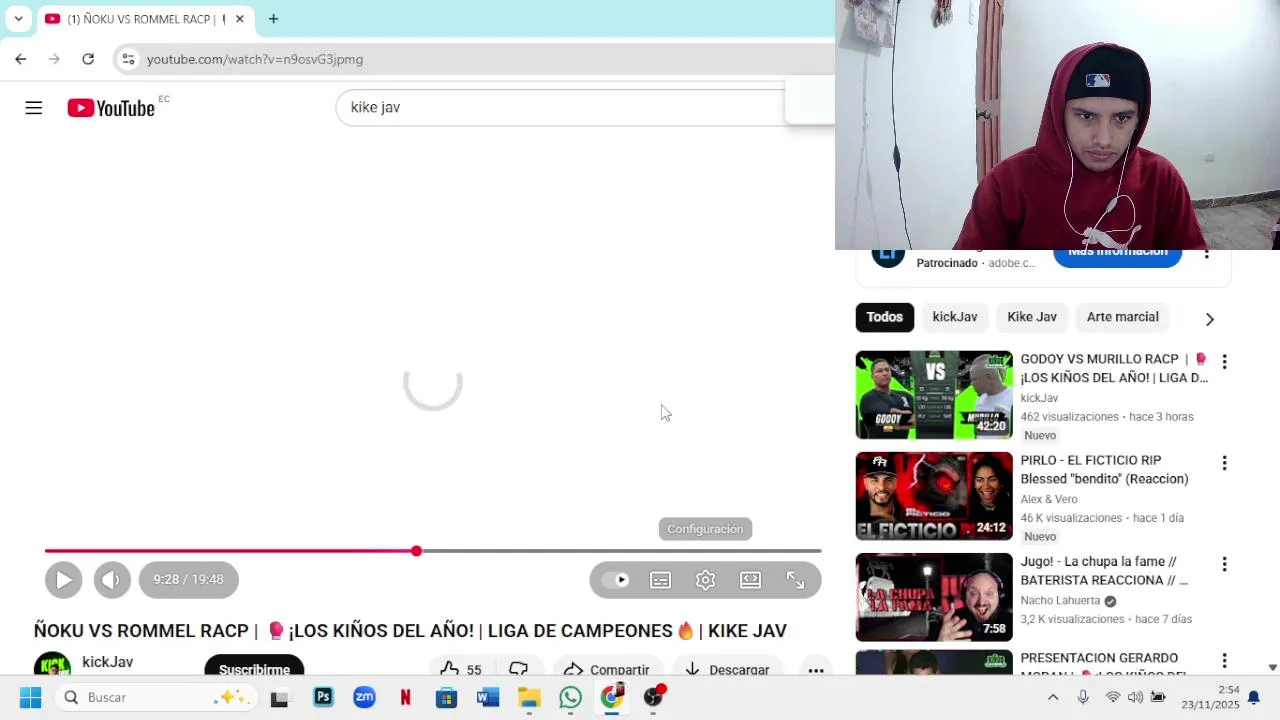The height and width of the screenshot is (720, 1280).
Task: Switch to theater mode
Action: coord(751,580)
